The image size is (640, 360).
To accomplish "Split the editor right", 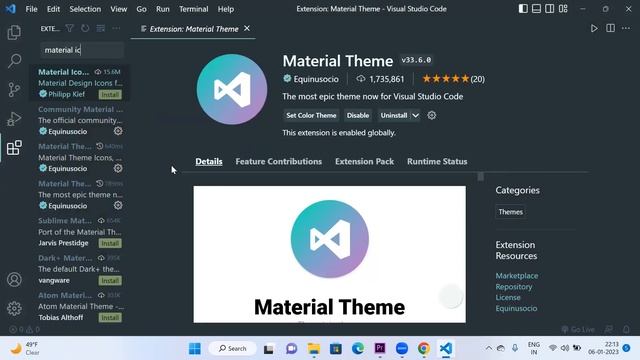I will coord(610,29).
